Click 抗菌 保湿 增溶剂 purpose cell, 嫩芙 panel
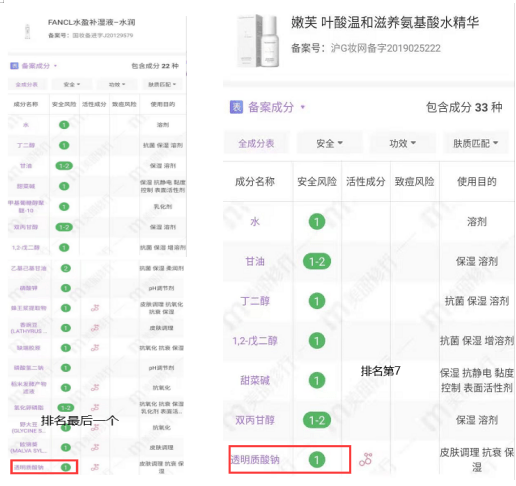516x486 pixels. (477, 341)
